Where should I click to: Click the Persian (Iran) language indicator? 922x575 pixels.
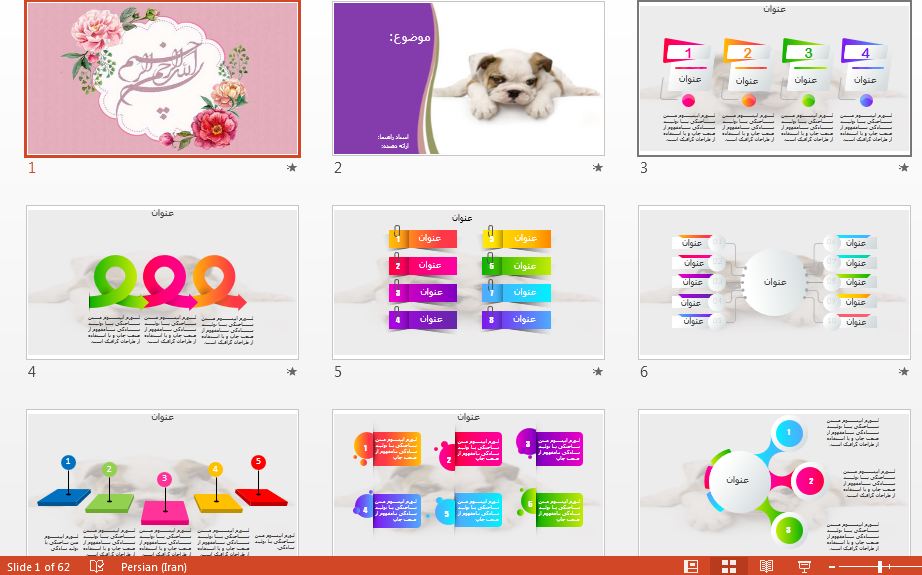click(x=153, y=566)
